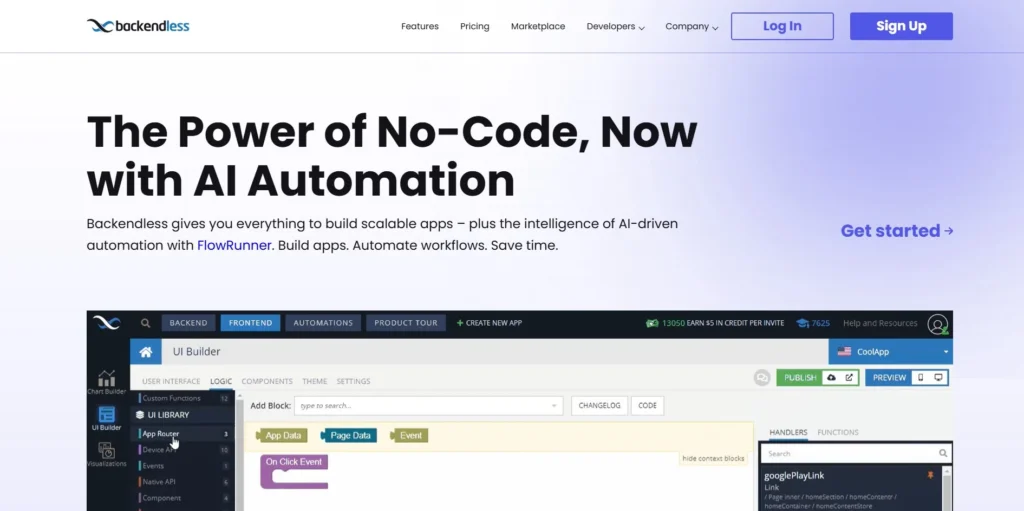Click the cloud upload publish icon
Screen dimensions: 1024x511
831,378
